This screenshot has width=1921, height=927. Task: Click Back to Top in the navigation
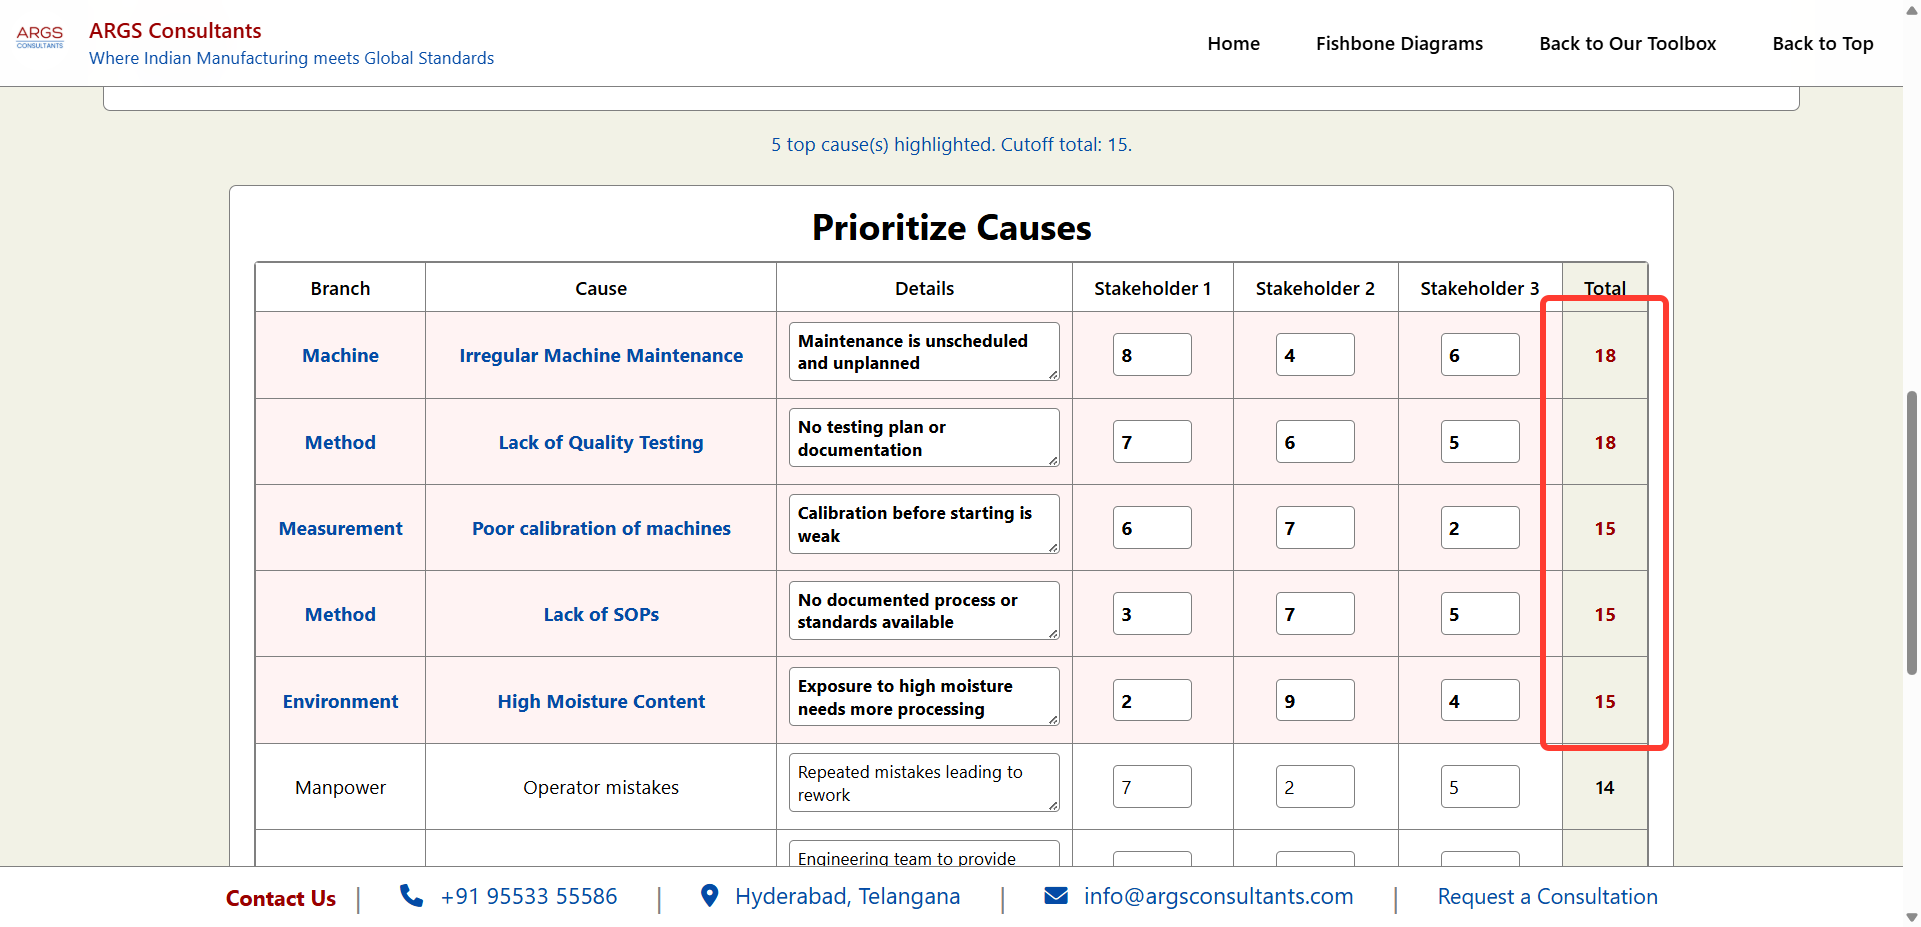tap(1822, 43)
